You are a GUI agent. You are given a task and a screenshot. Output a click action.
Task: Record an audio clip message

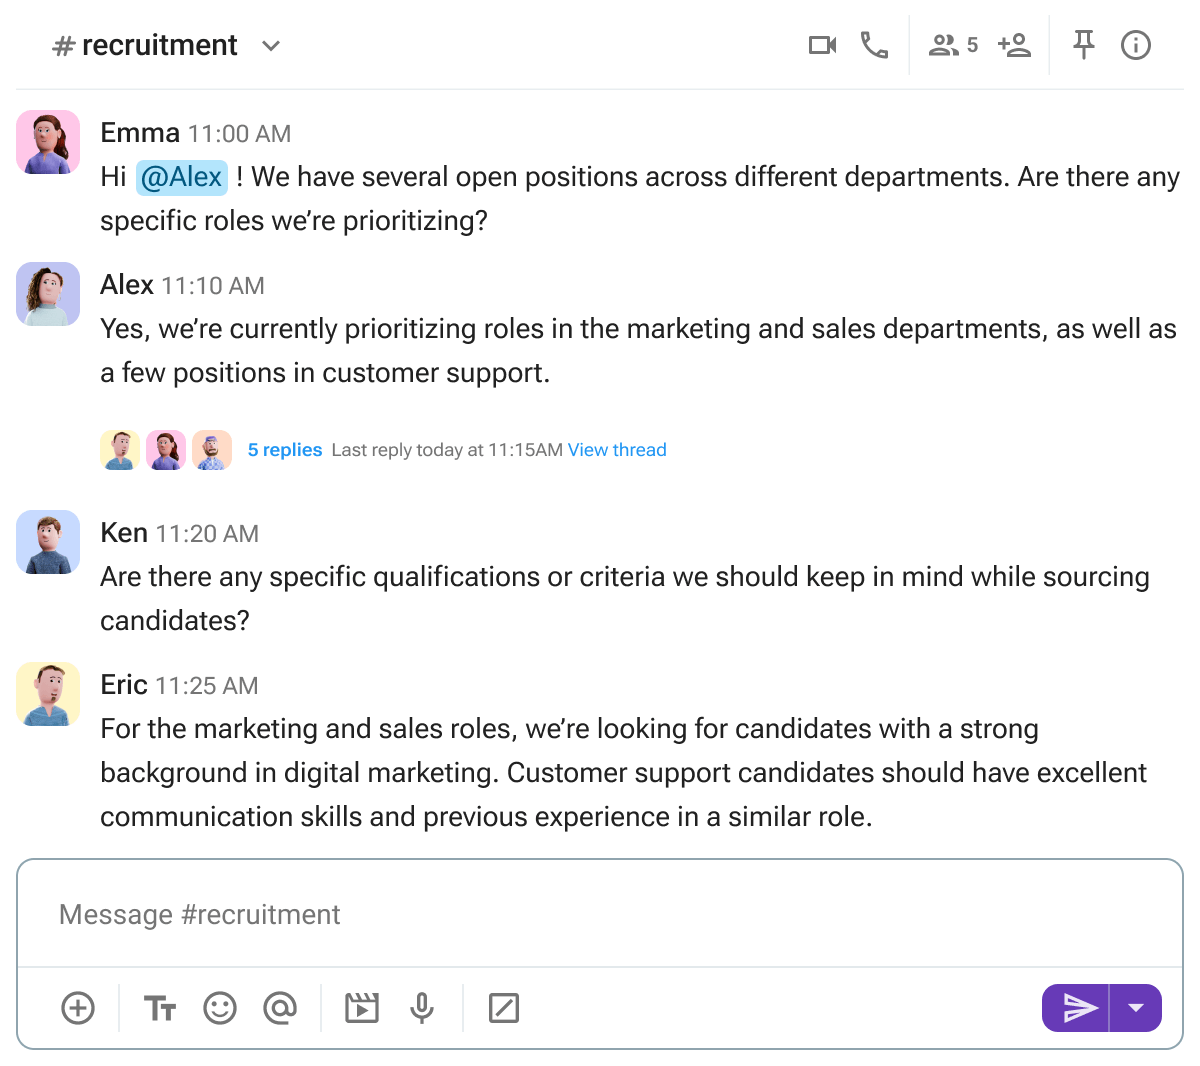pyautogui.click(x=421, y=1008)
